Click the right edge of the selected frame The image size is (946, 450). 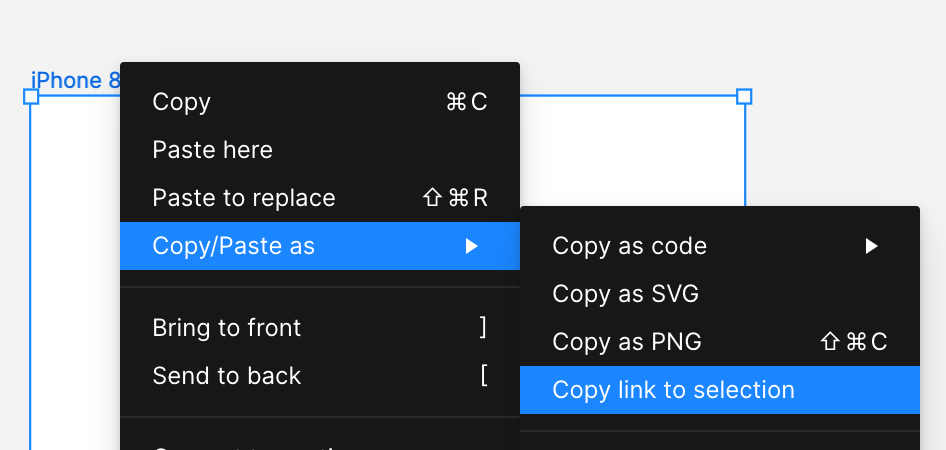[745, 160]
